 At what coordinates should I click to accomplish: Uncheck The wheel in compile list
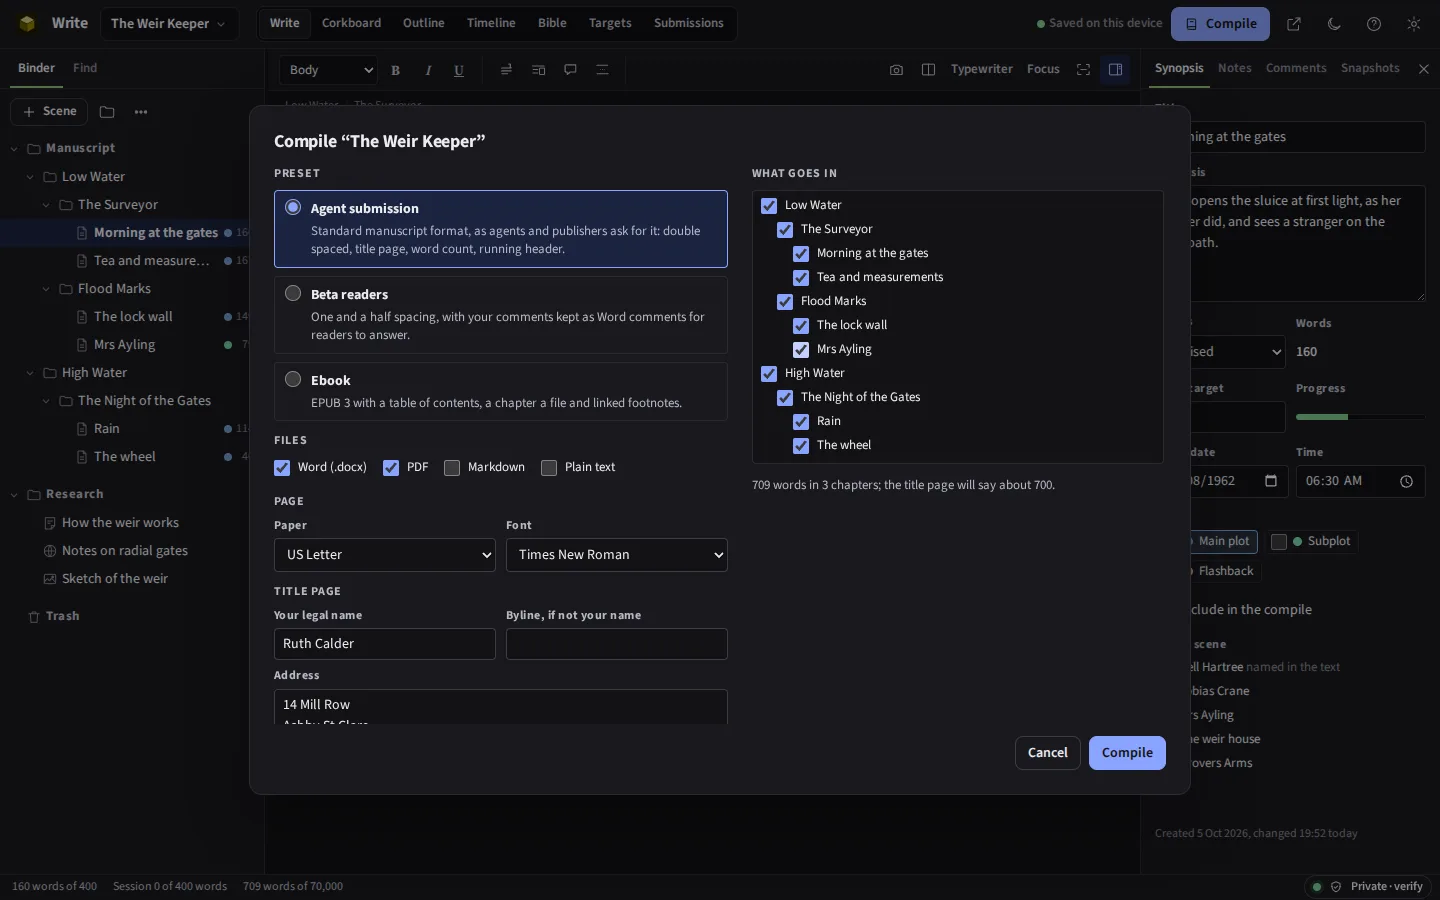coord(801,446)
